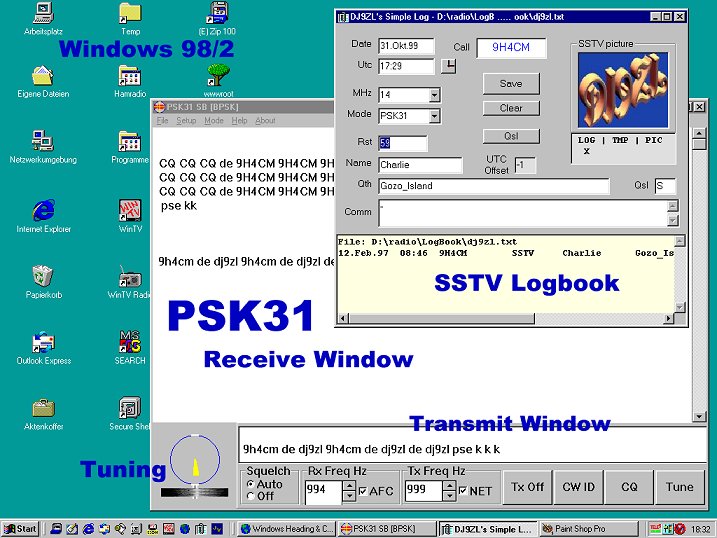Image resolution: width=717 pixels, height=538 pixels.
Task: Click the Date field 31.Okt.99
Action: [406, 46]
